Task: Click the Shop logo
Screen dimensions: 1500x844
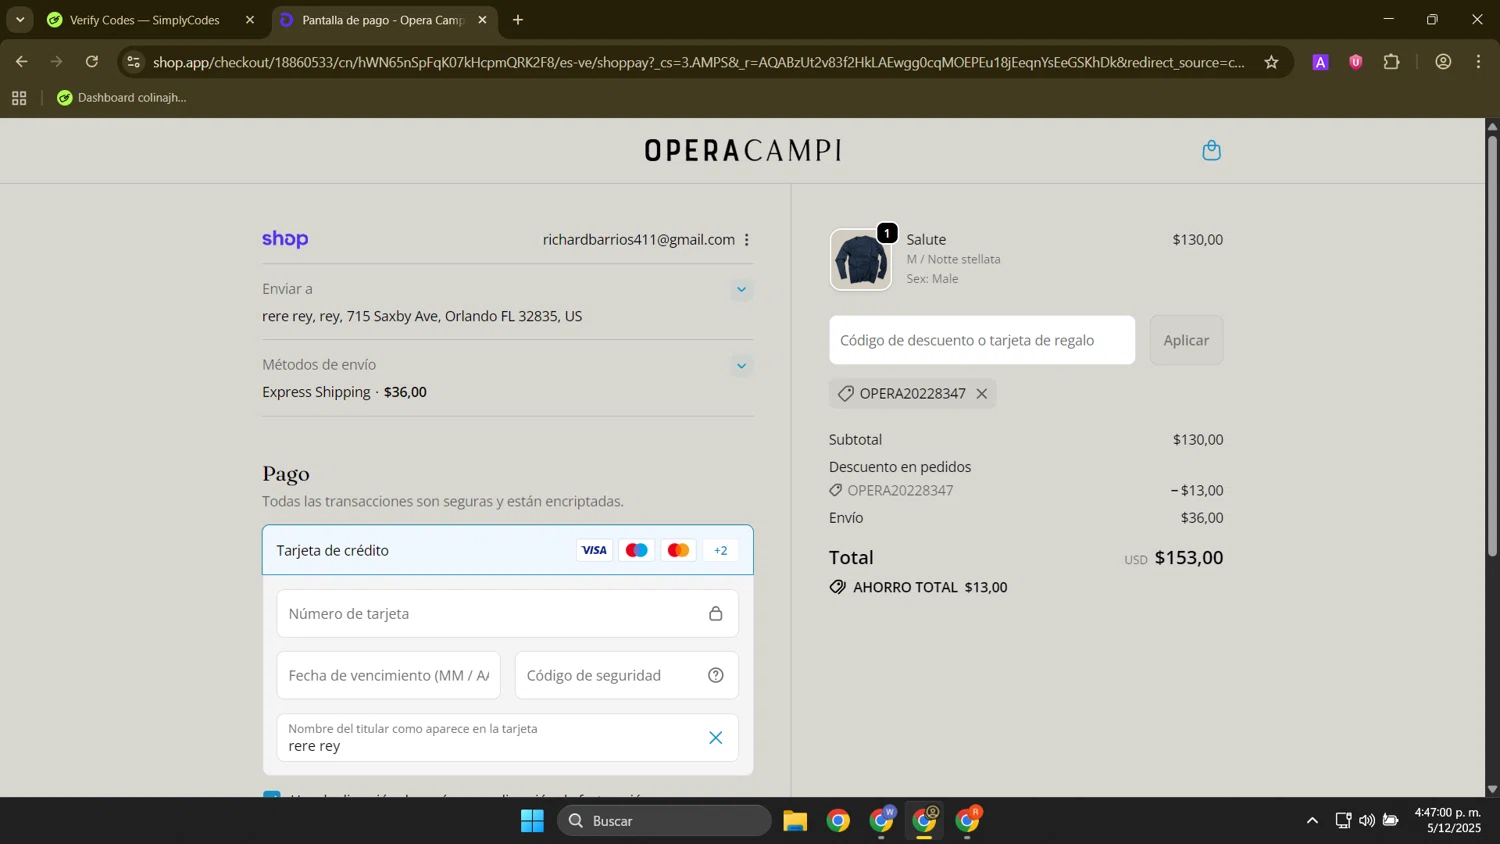Action: coord(285,239)
